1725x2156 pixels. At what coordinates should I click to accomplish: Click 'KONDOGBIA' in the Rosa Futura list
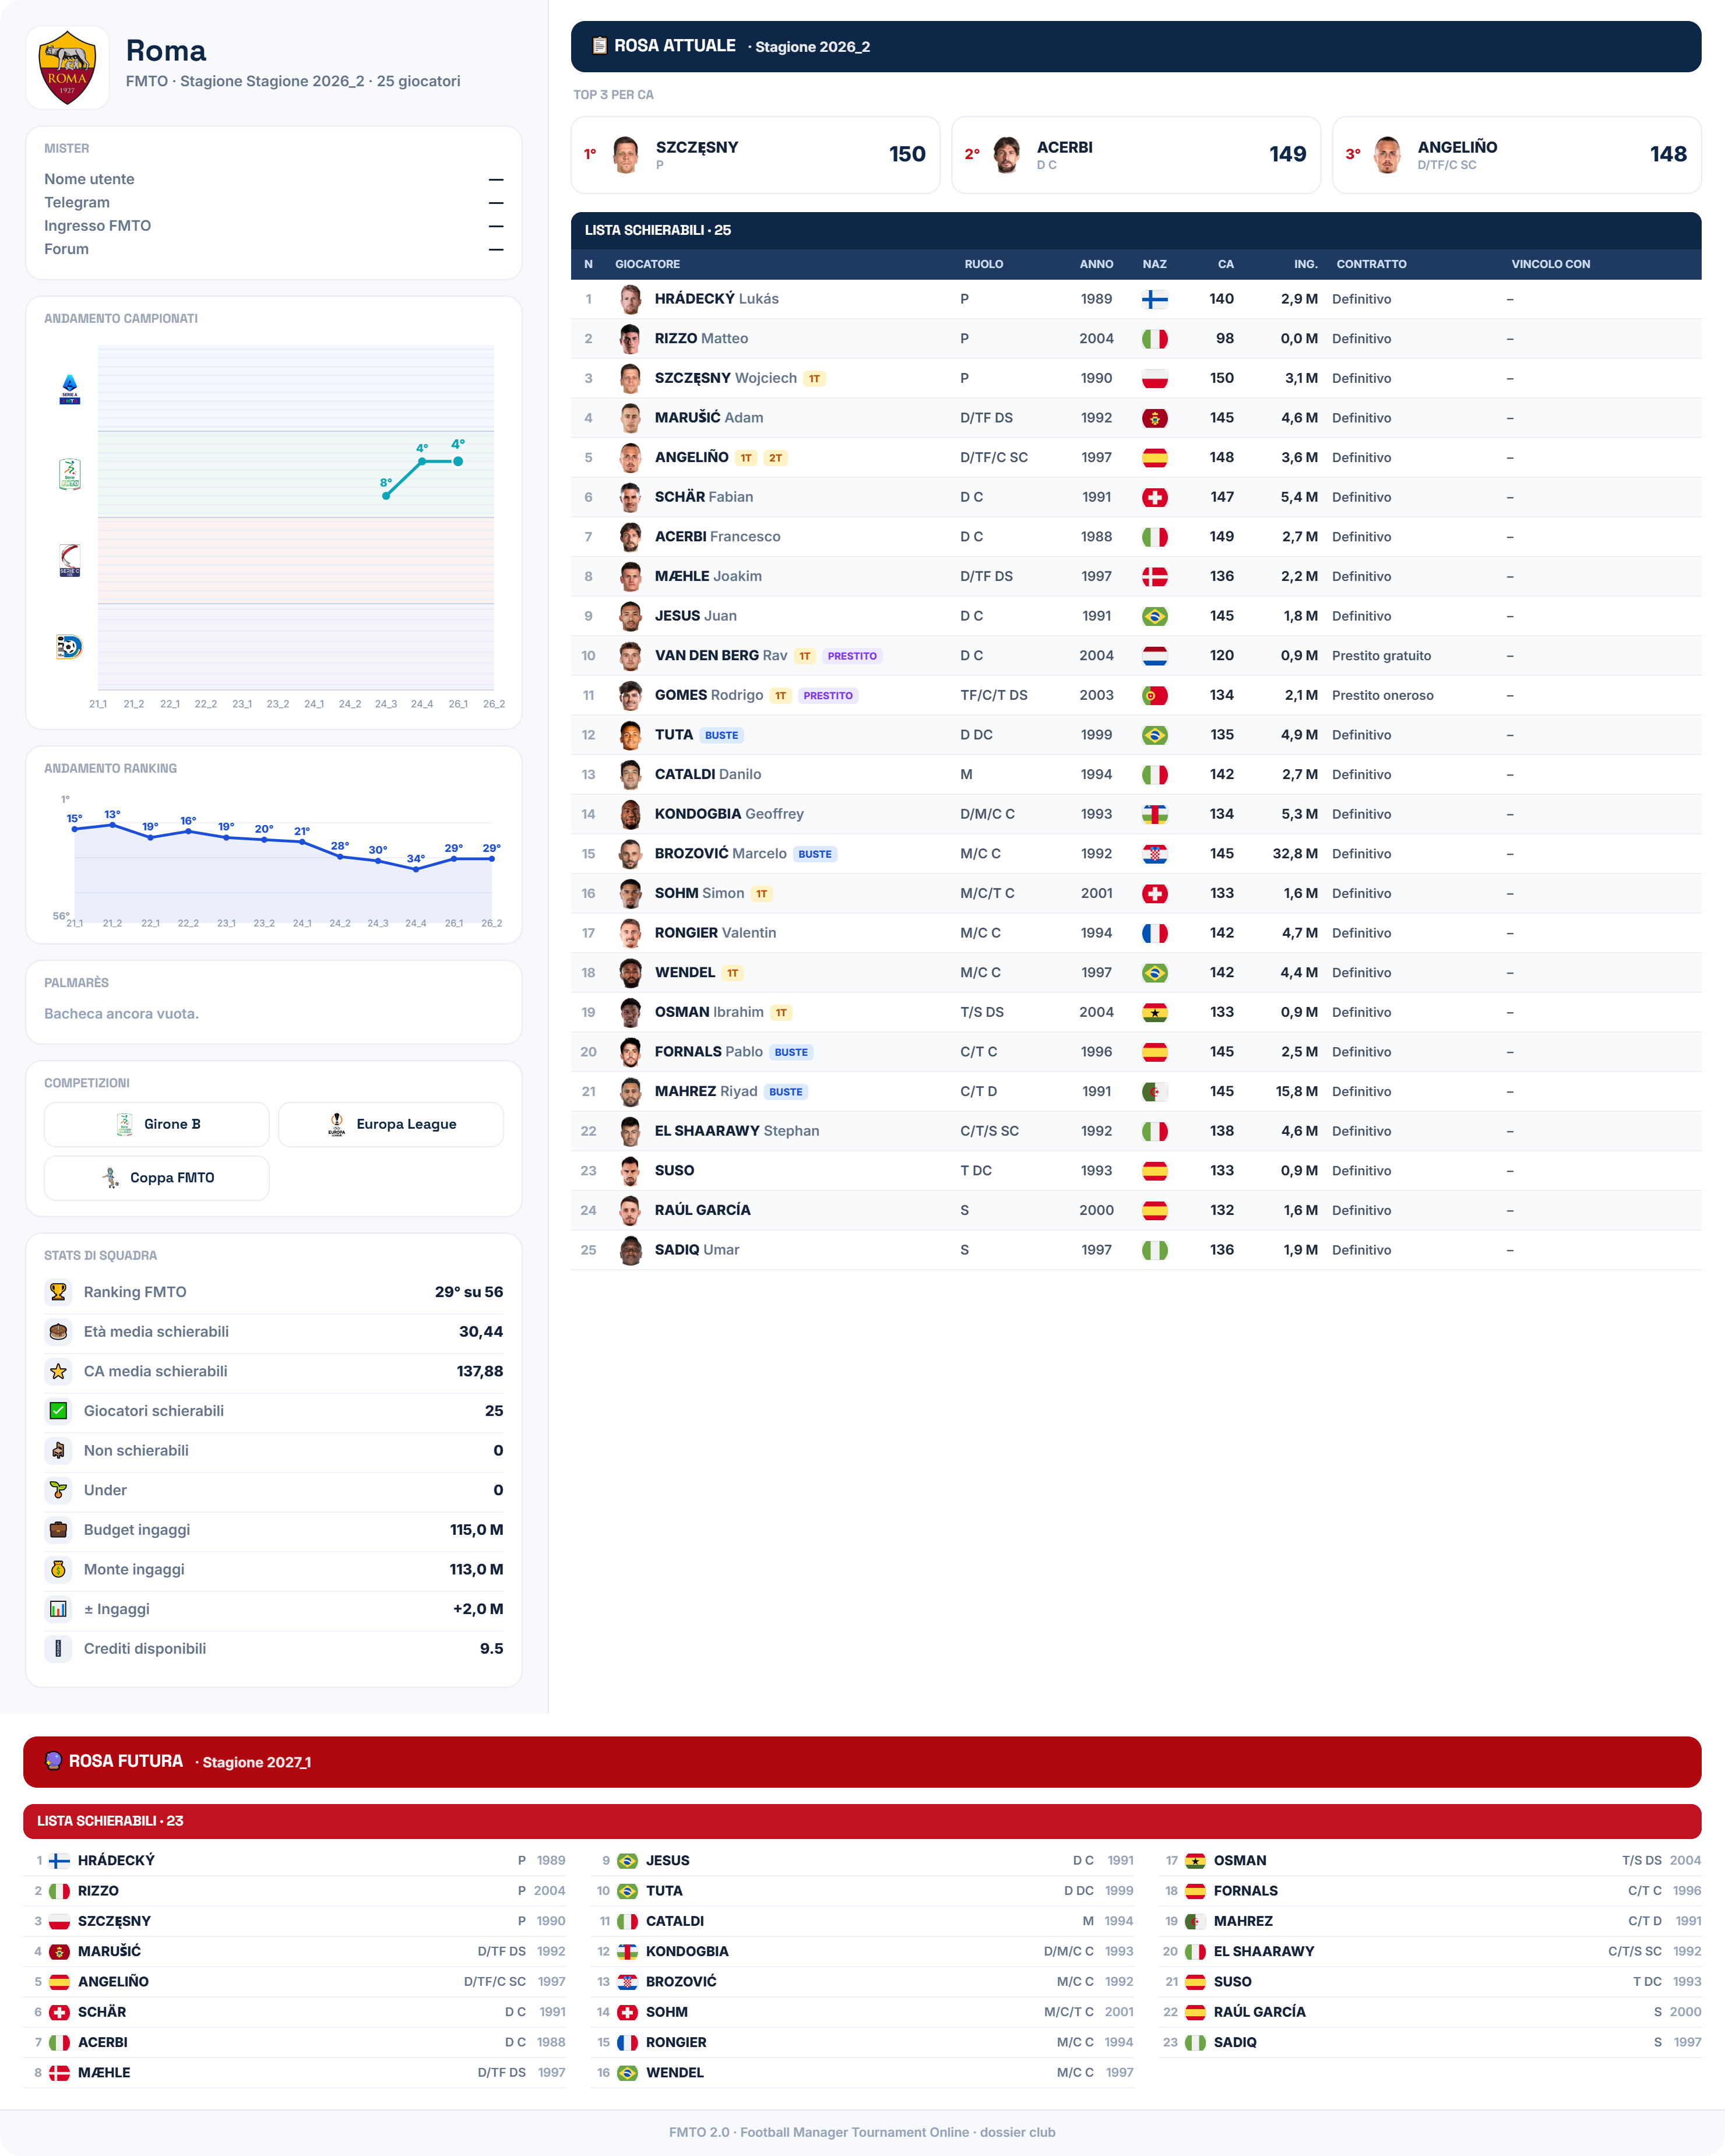click(687, 1951)
